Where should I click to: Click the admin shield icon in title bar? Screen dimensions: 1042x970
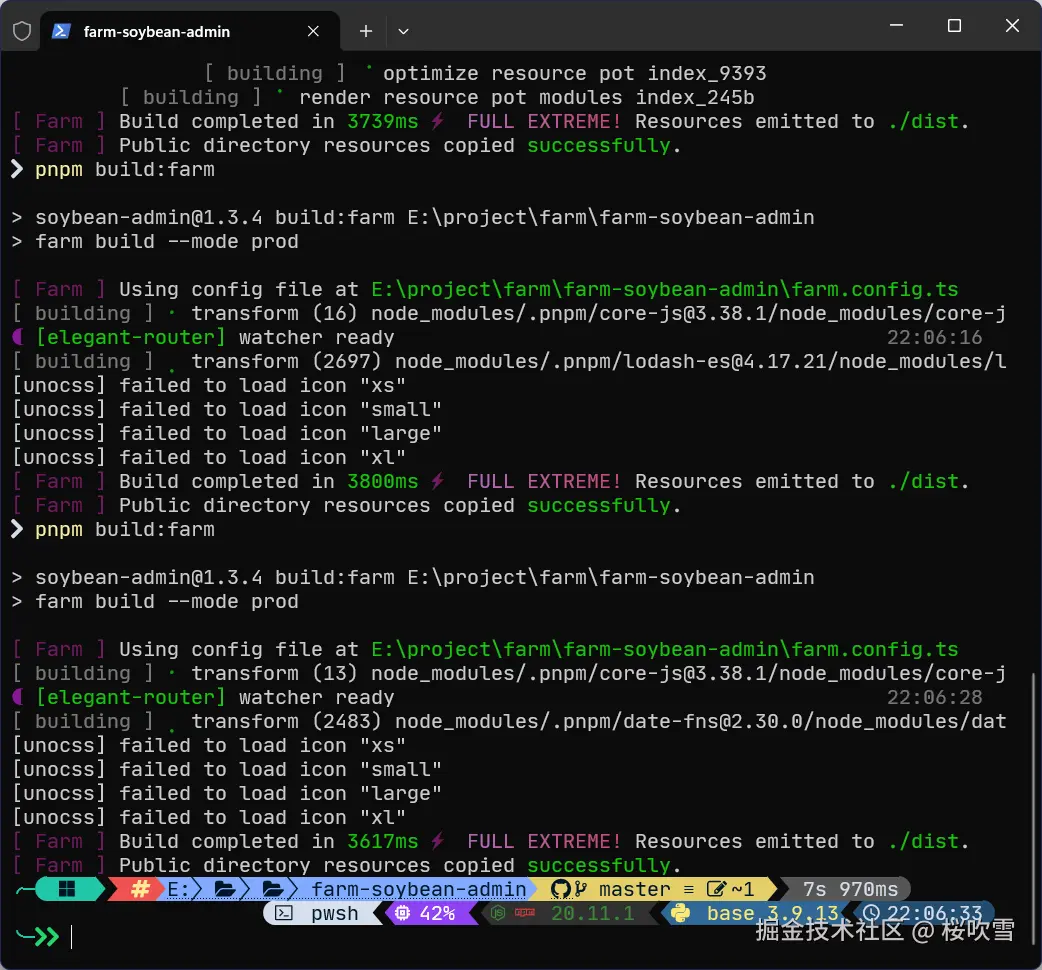22,31
